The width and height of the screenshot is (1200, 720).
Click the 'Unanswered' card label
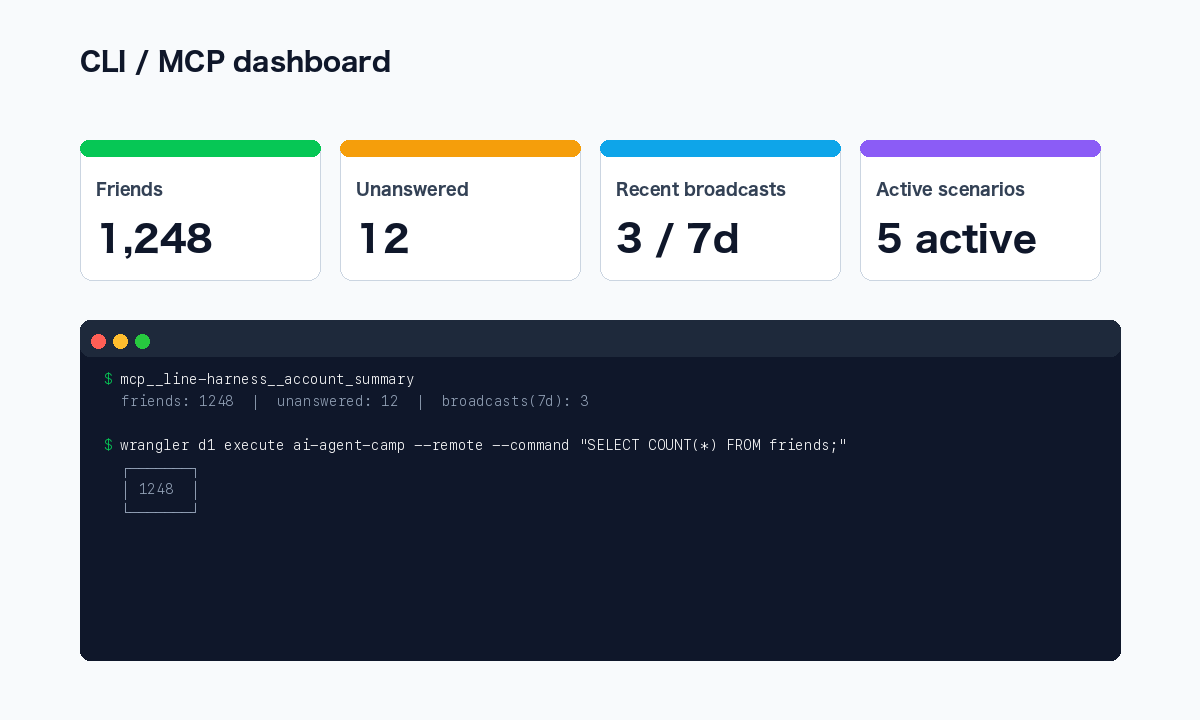[412, 190]
